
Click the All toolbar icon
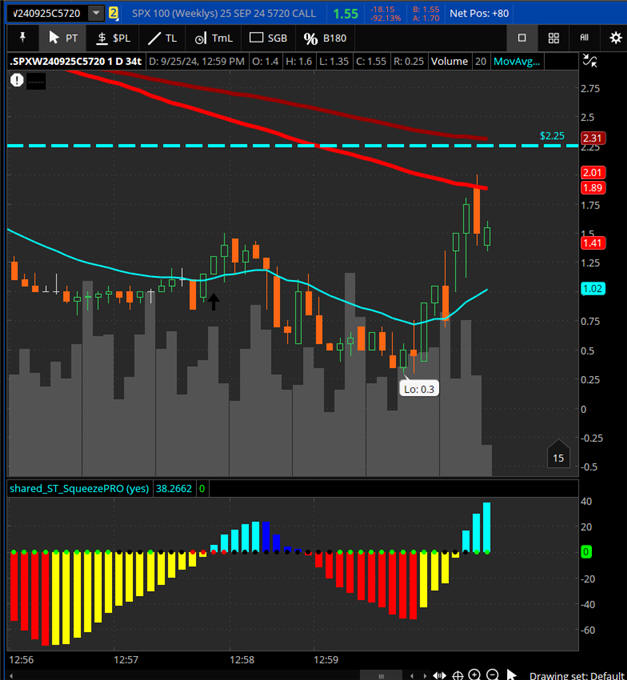pyautogui.click(x=585, y=38)
